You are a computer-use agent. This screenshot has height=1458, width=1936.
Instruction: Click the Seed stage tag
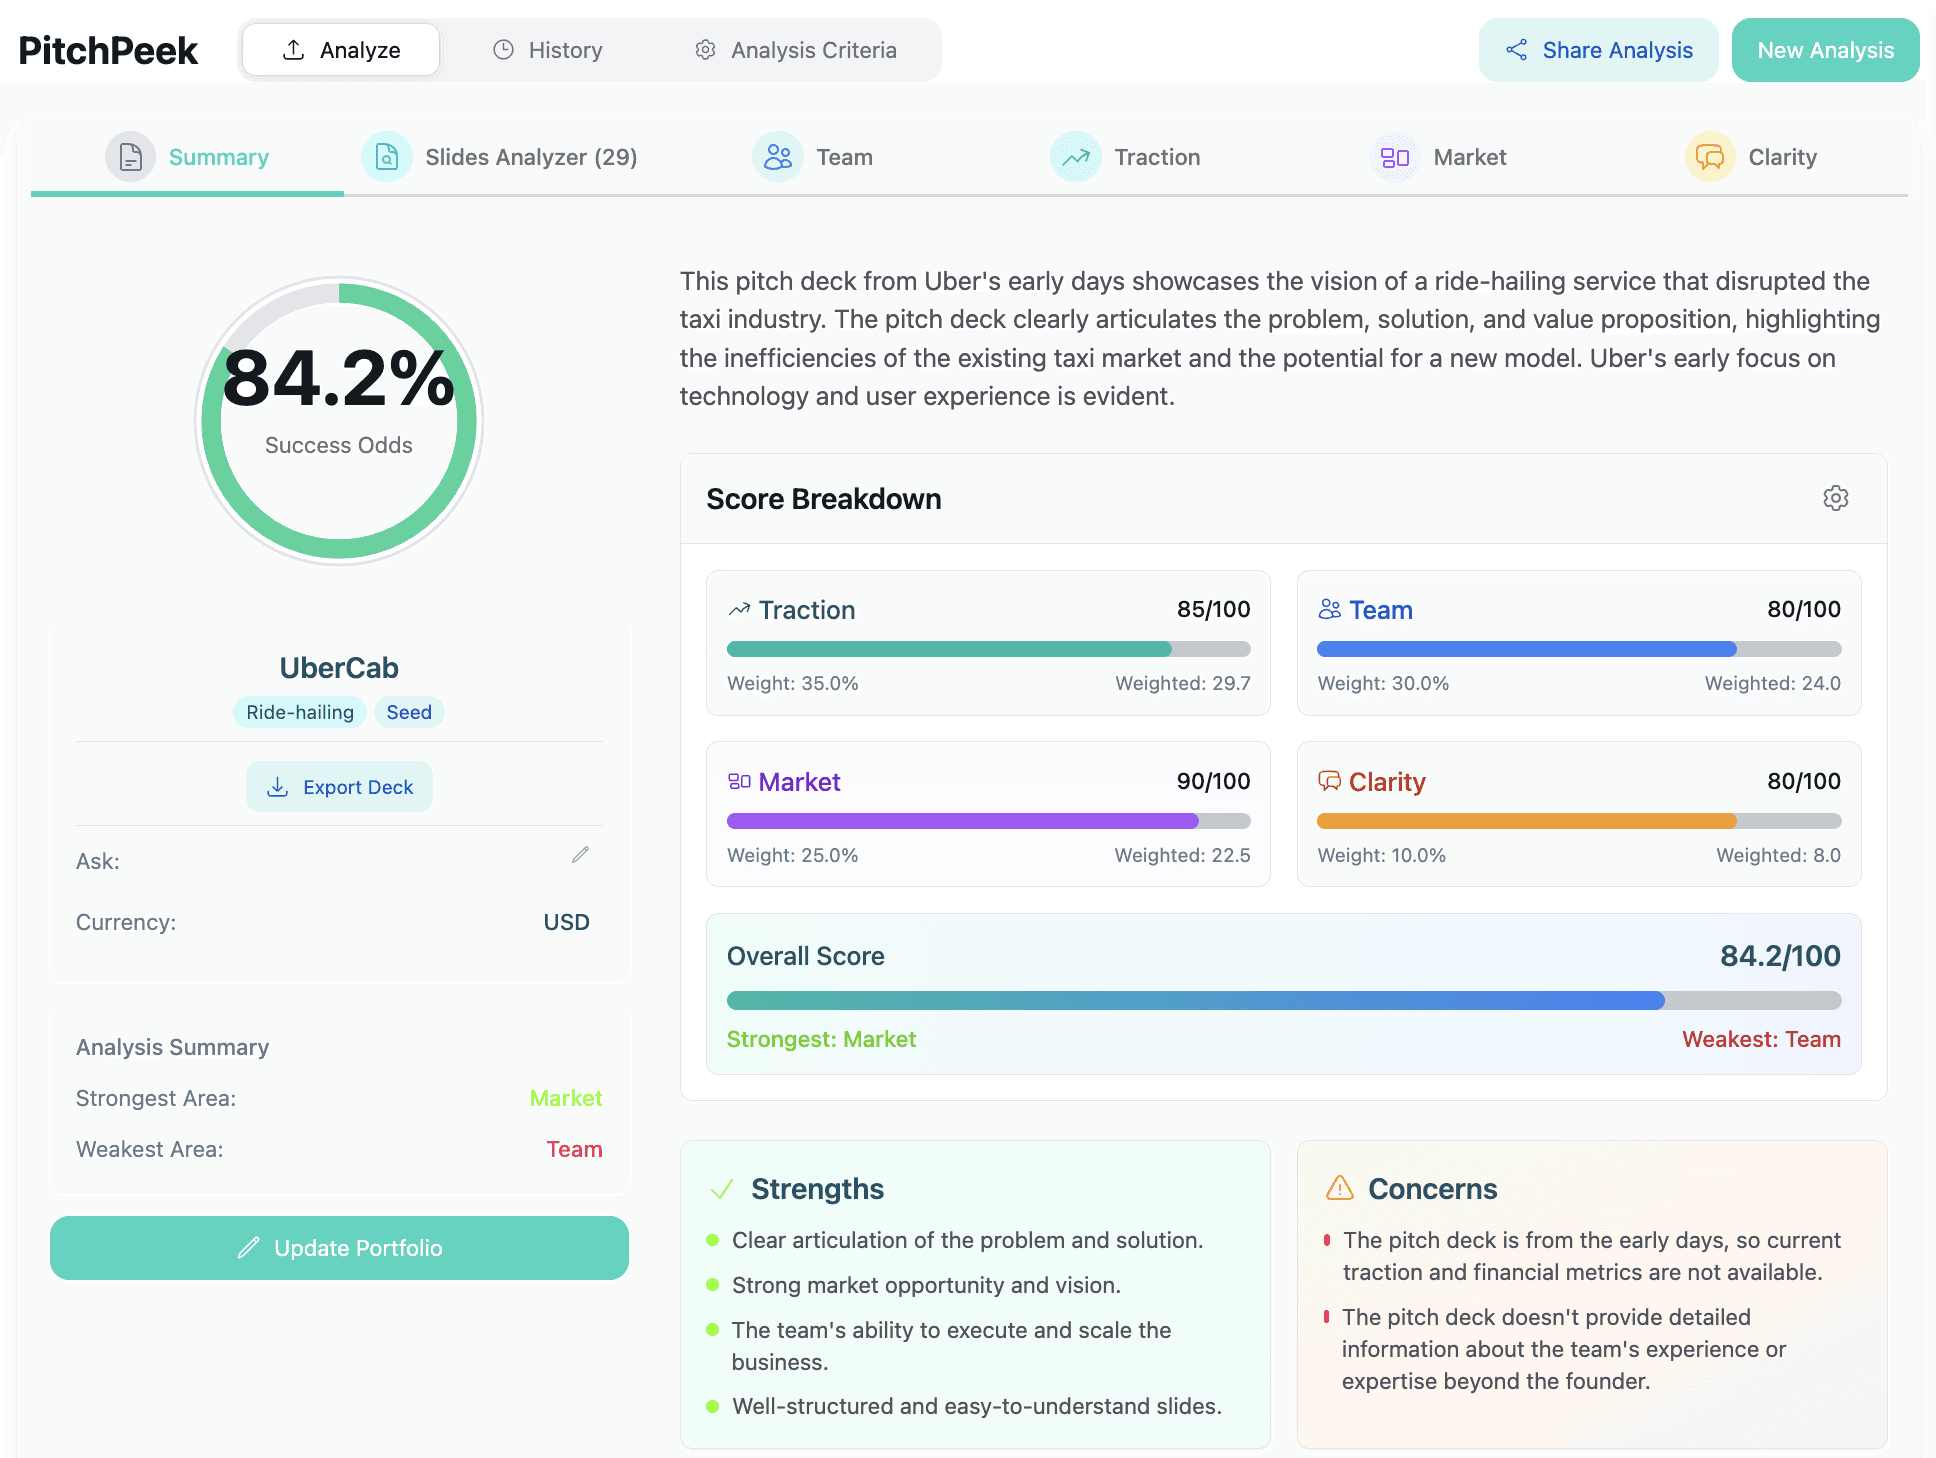[x=409, y=712]
